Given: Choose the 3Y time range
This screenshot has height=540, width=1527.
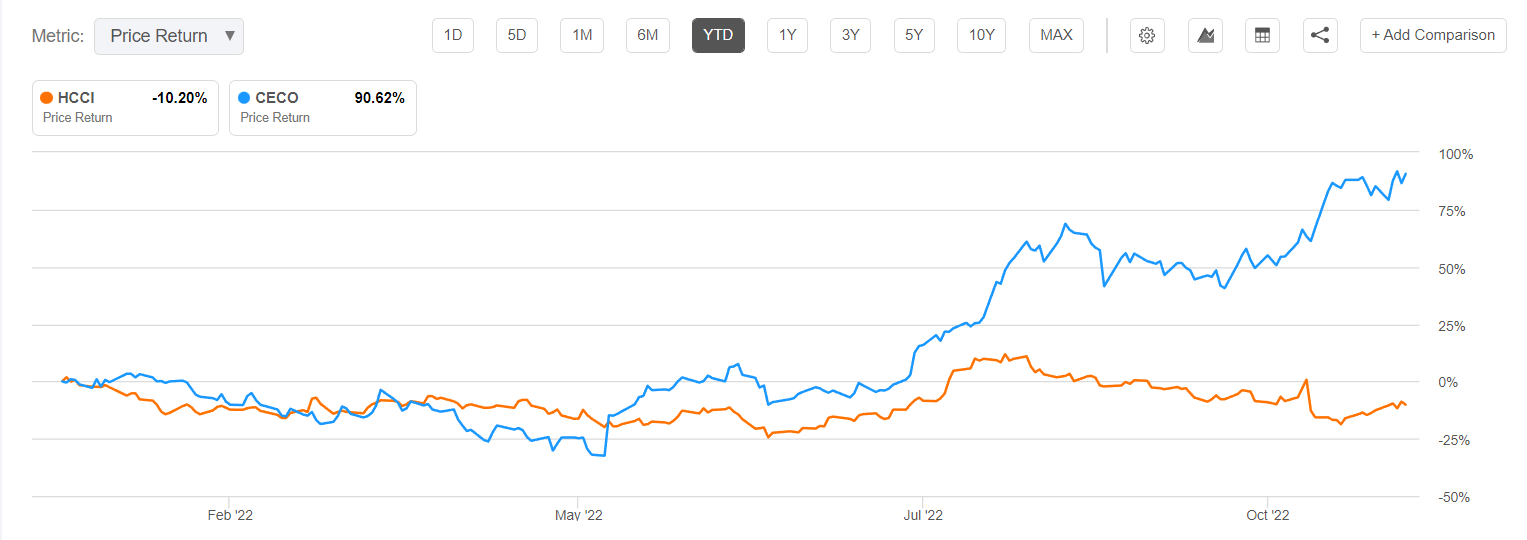Looking at the screenshot, I should (851, 36).
